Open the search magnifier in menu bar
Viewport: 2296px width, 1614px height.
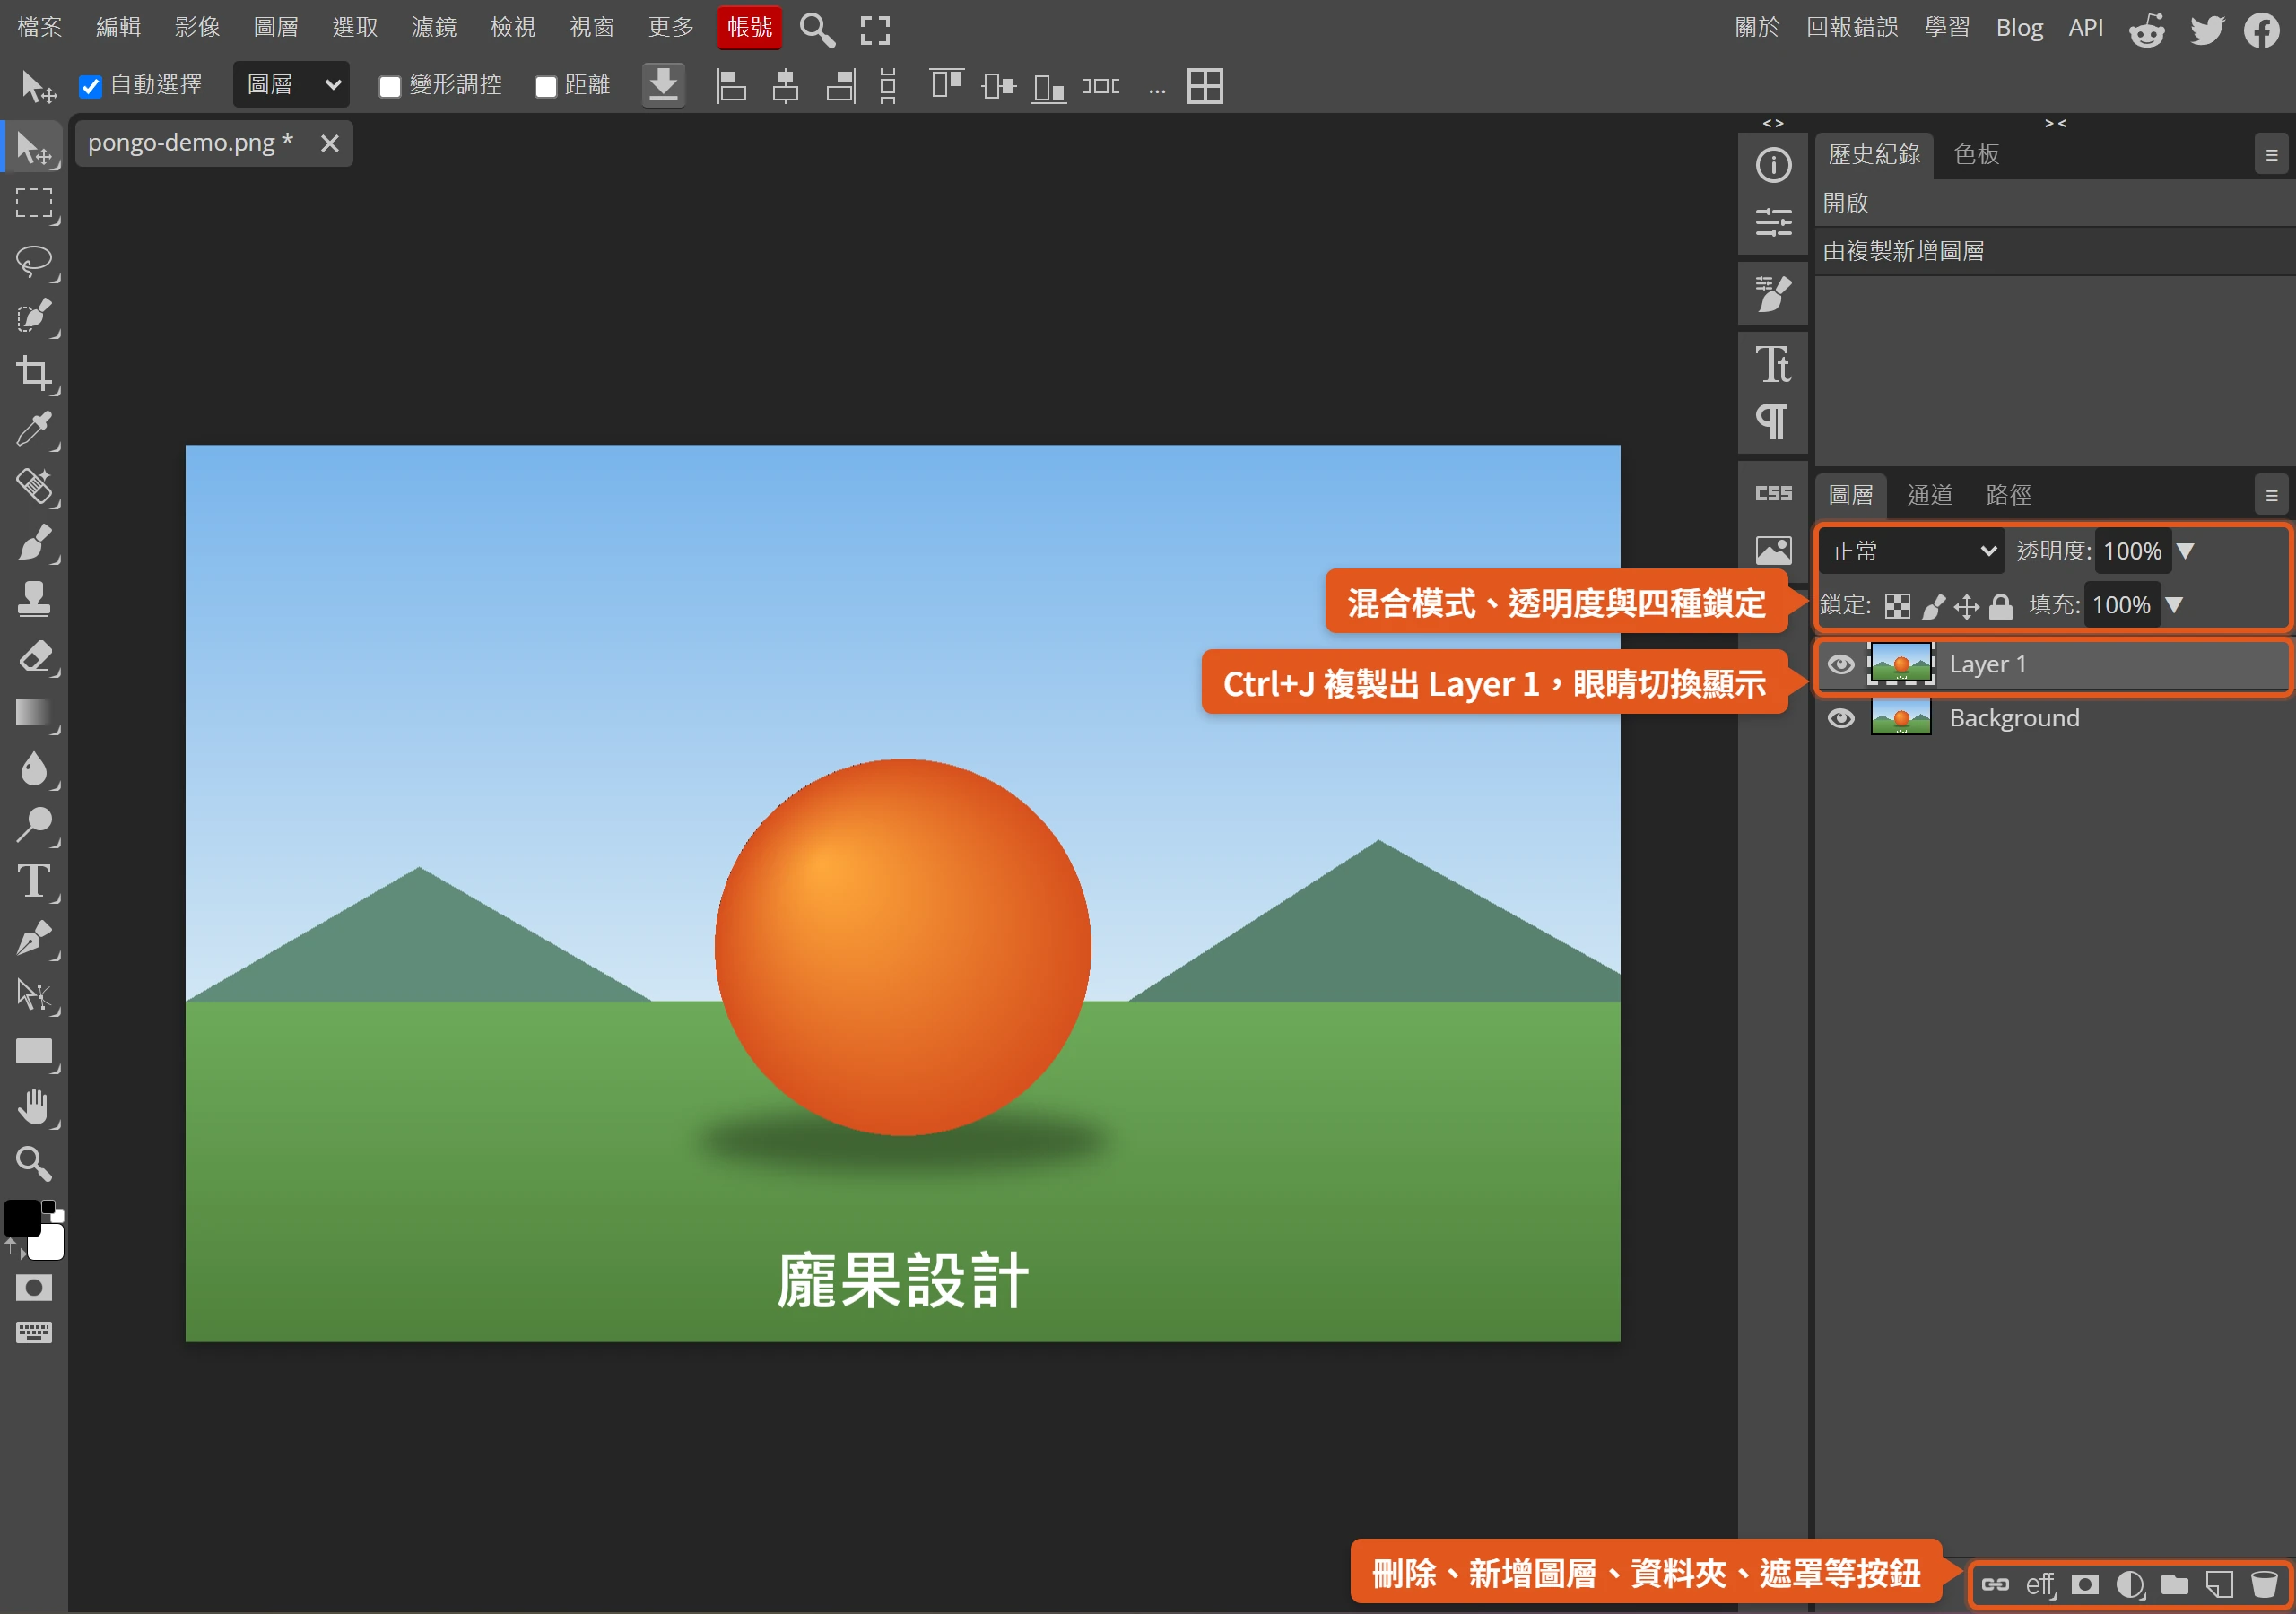tap(817, 30)
